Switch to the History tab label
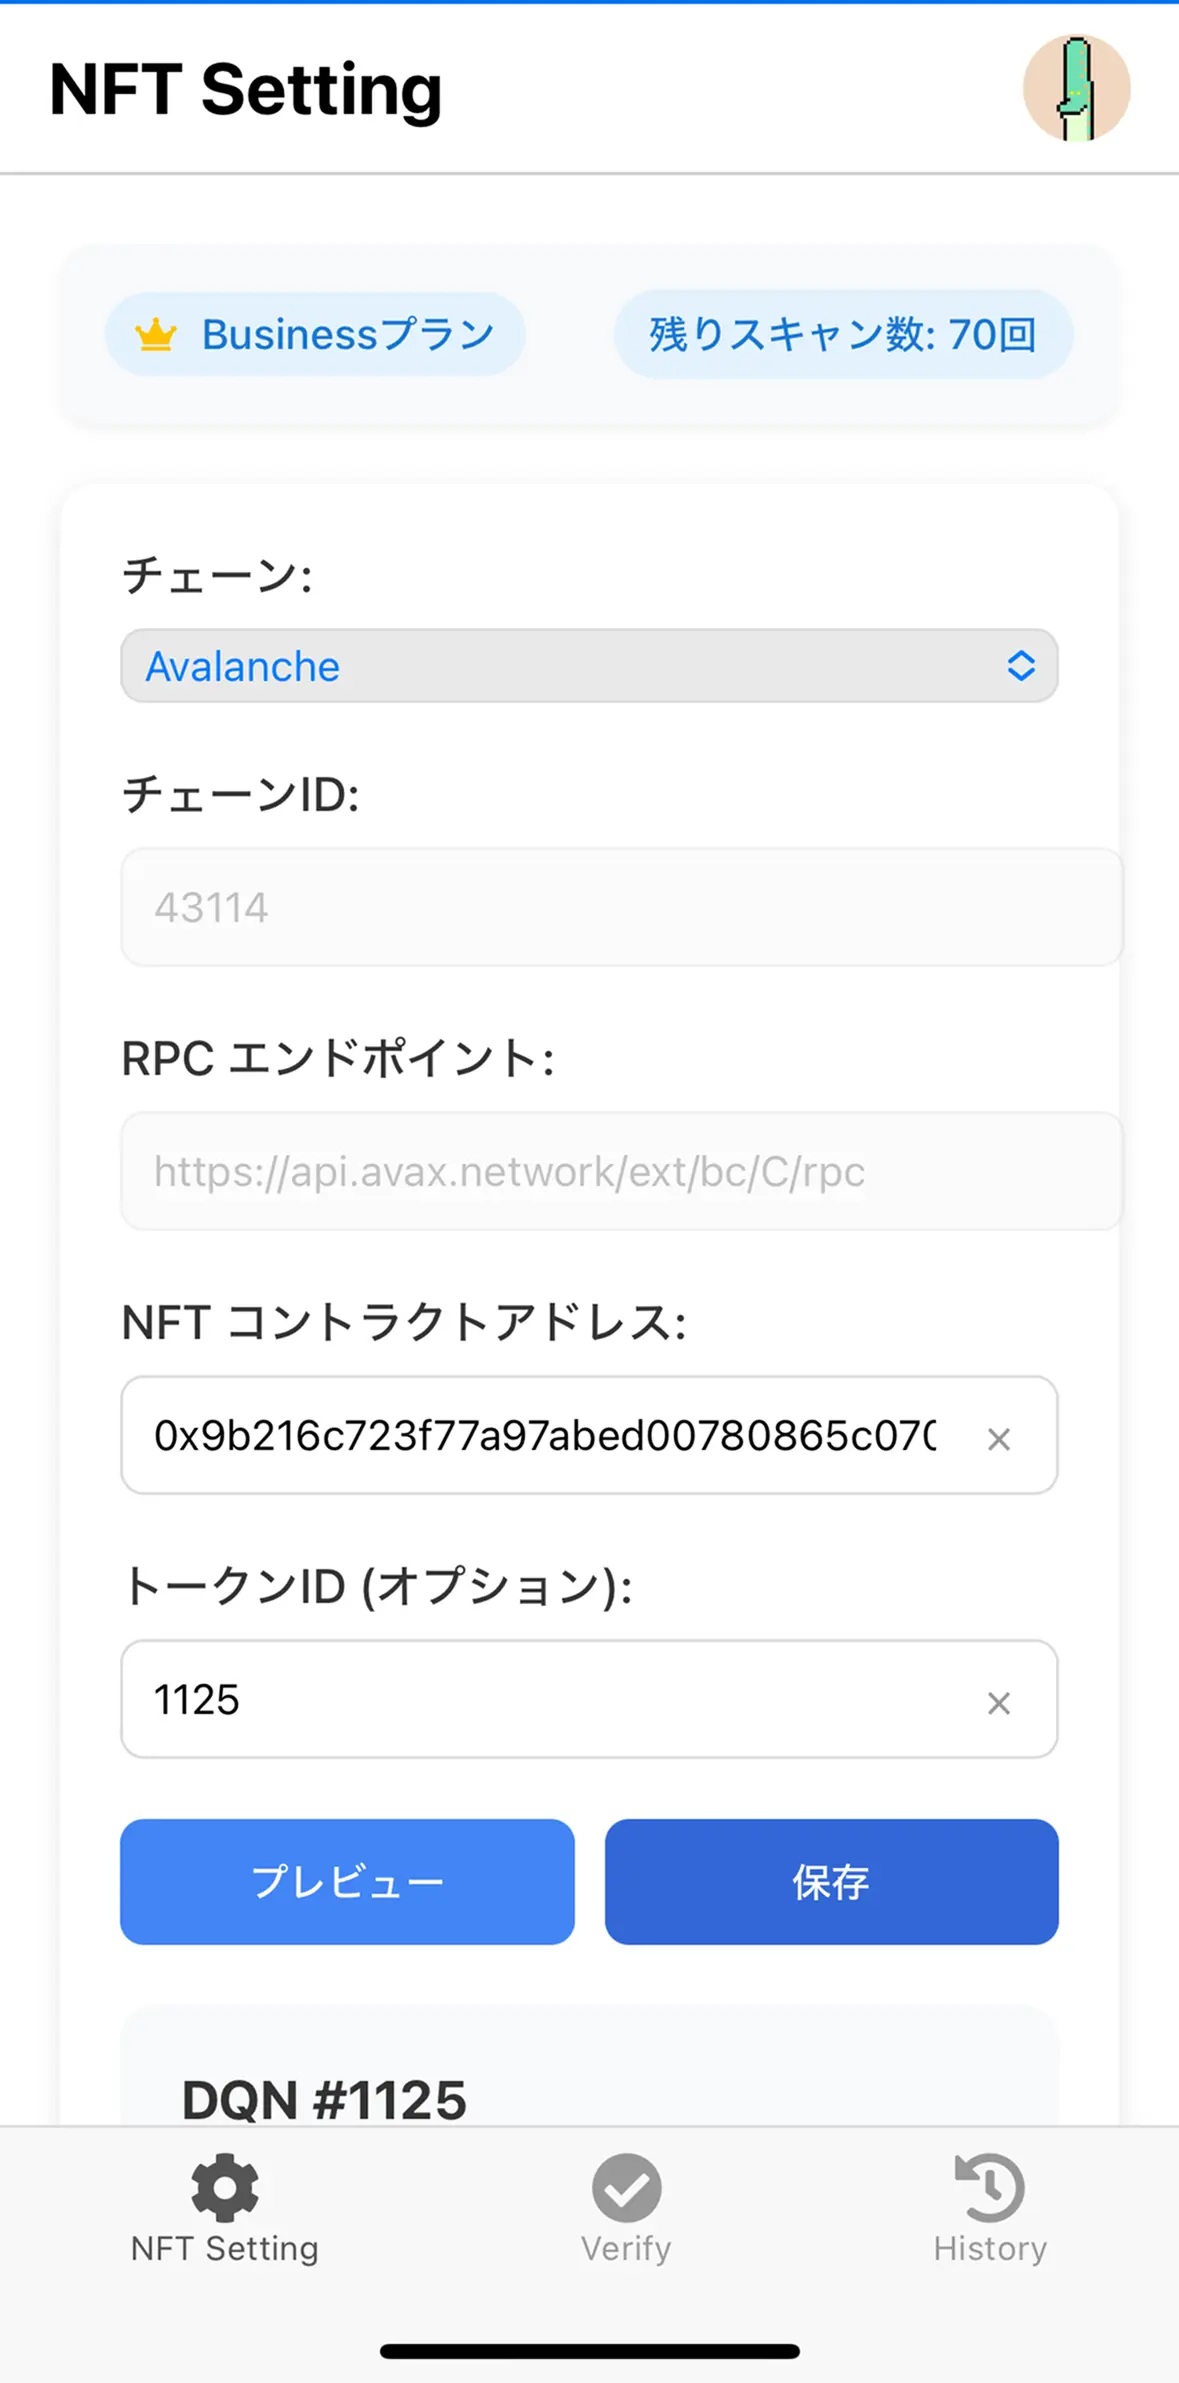 [x=990, y=2249]
